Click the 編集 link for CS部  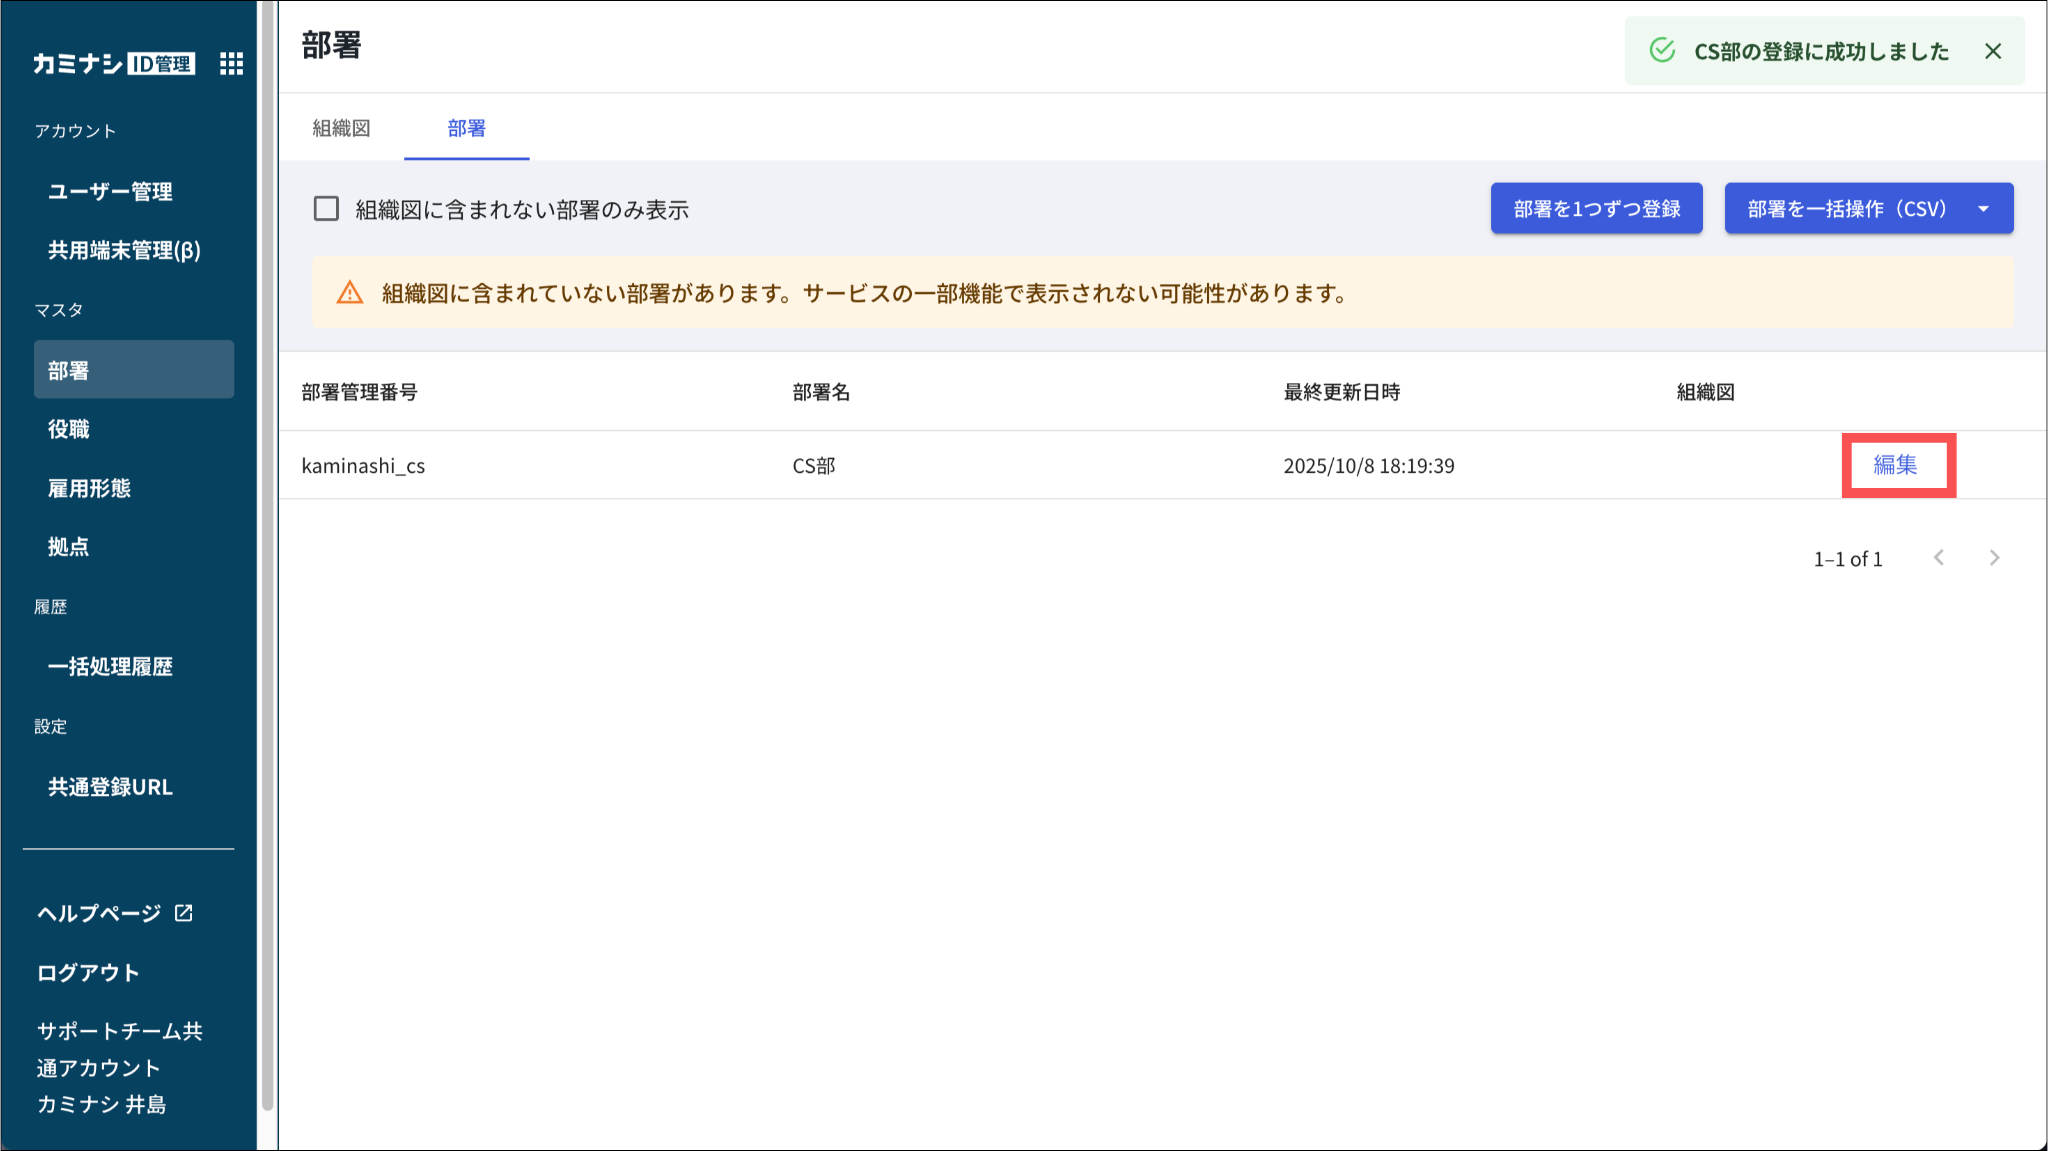(x=1895, y=465)
